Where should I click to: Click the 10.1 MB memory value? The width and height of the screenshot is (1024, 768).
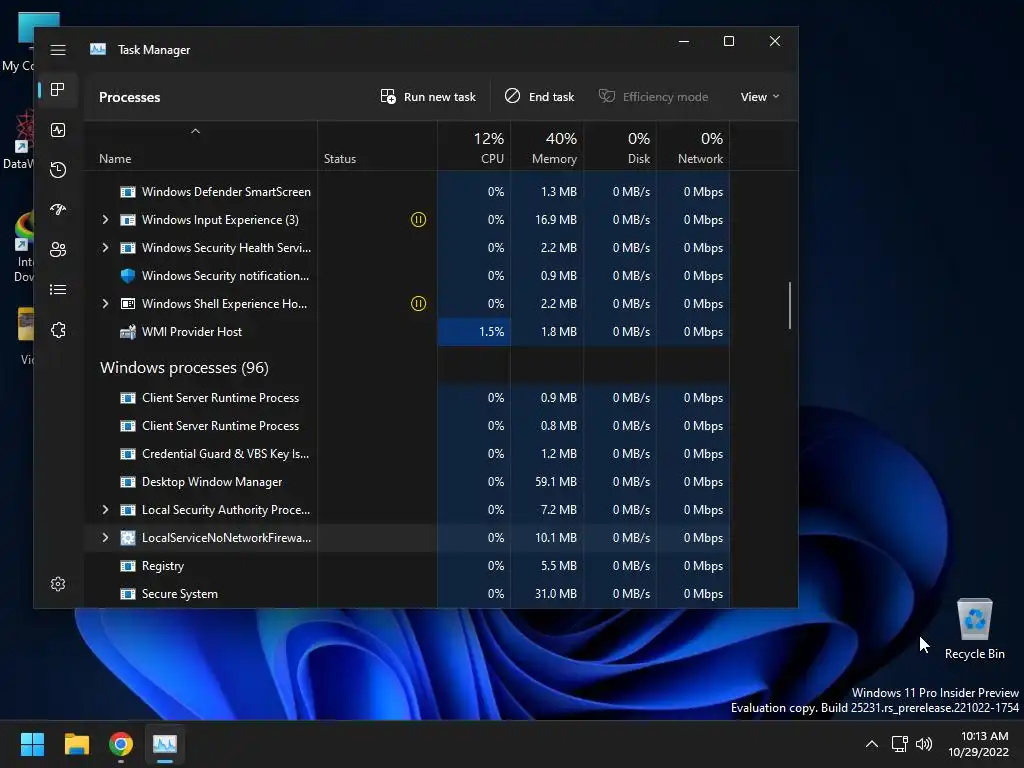click(556, 537)
